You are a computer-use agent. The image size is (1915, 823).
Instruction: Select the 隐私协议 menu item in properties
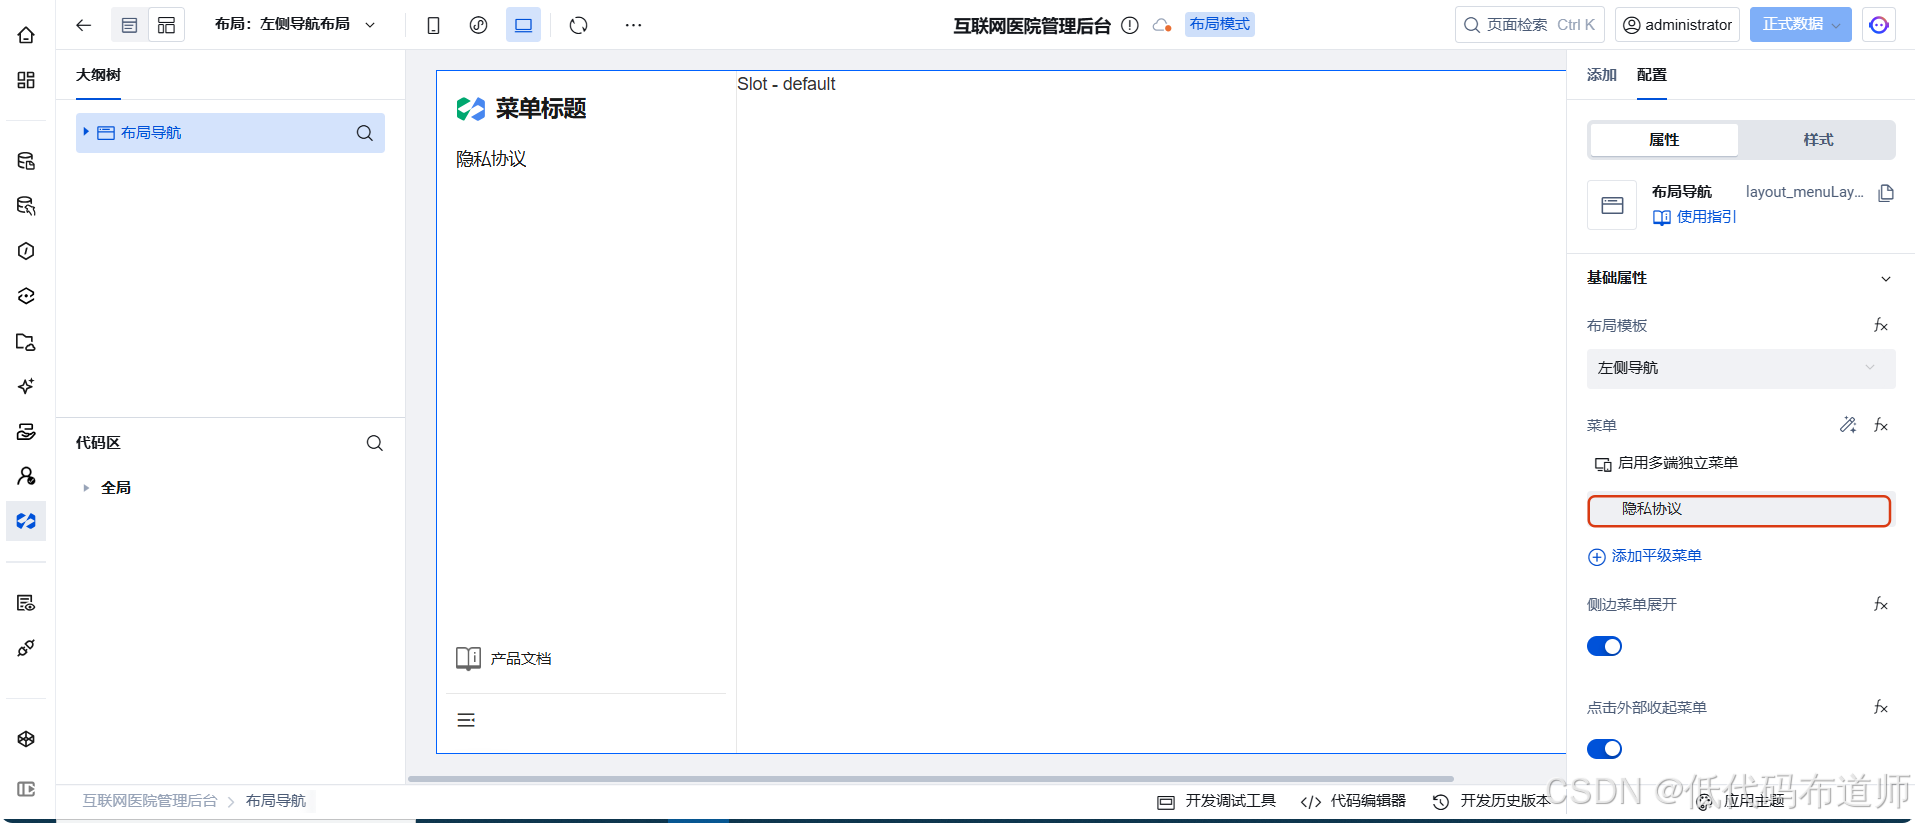pos(1739,510)
